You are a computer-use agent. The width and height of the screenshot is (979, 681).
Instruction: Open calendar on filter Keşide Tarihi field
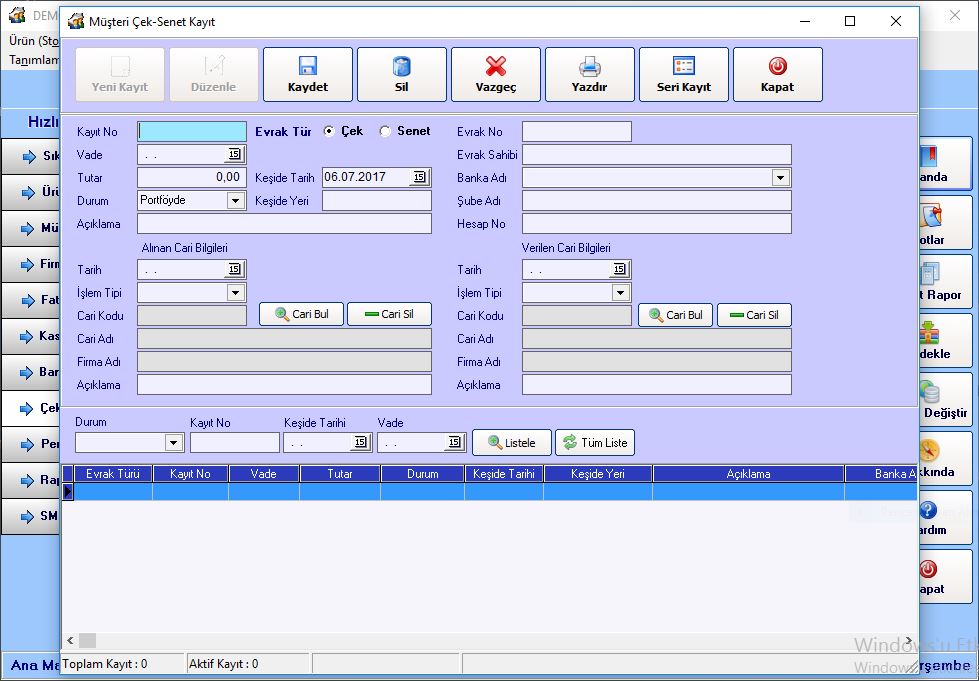pyautogui.click(x=360, y=443)
